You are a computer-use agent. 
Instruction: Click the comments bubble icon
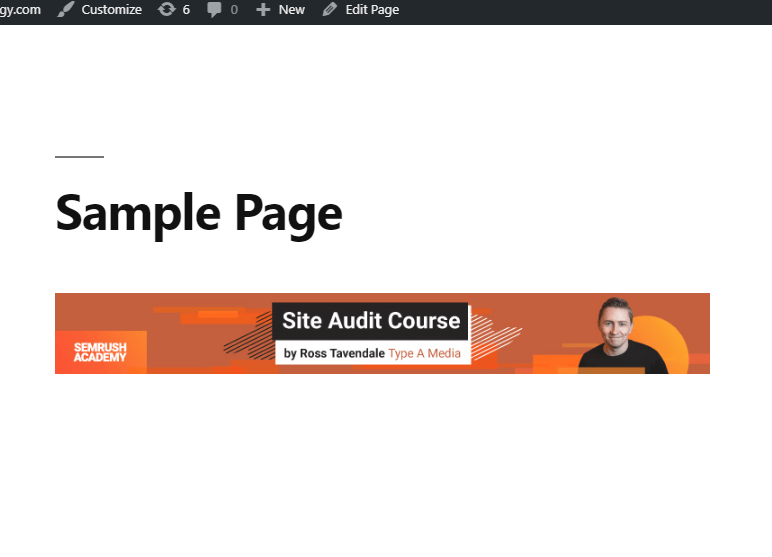click(214, 10)
